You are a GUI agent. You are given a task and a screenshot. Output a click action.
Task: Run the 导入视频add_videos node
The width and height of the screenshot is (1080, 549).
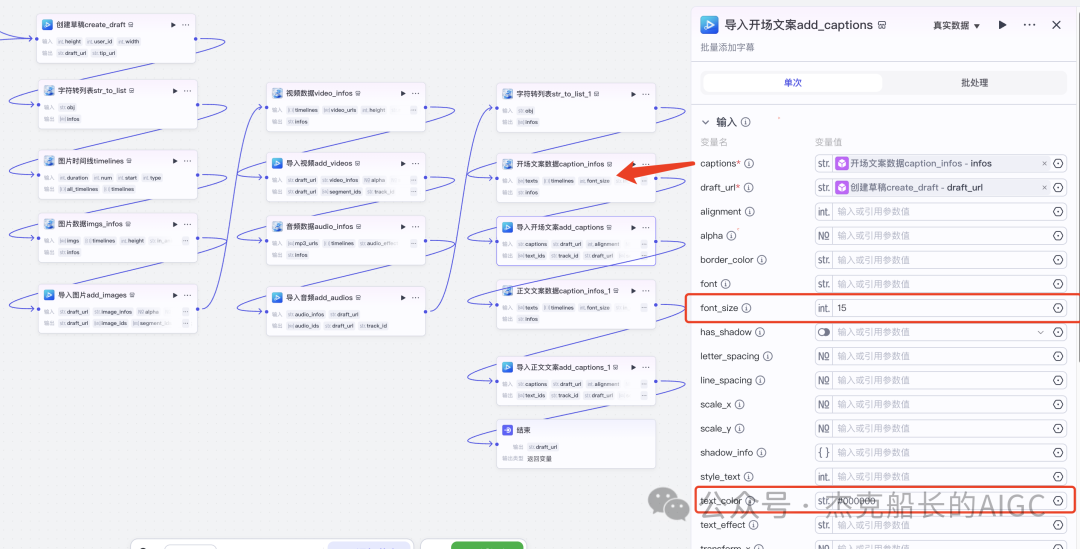point(403,164)
